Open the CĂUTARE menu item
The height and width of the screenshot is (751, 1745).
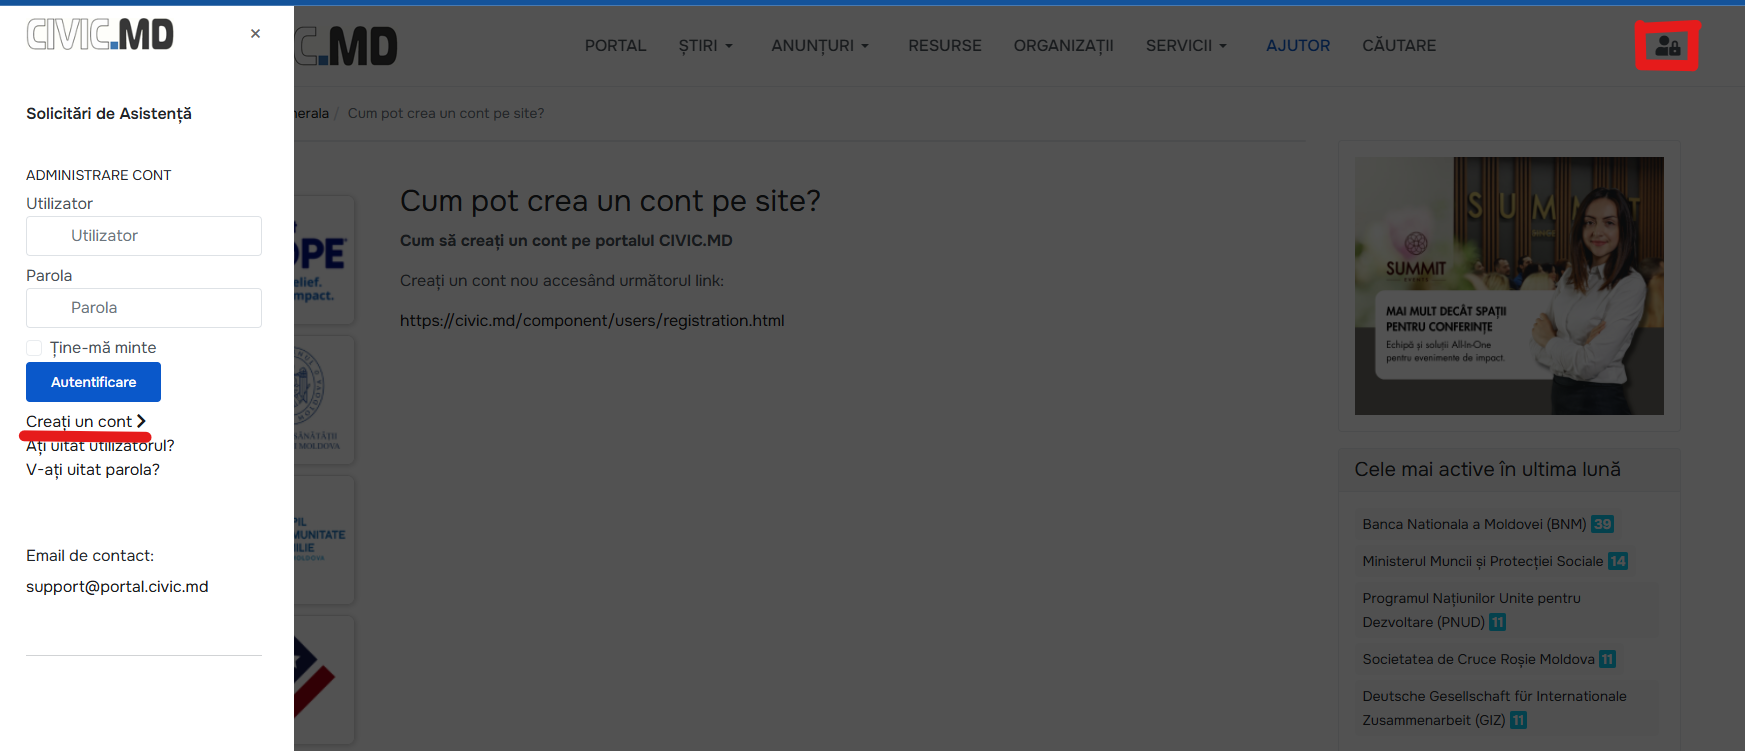(x=1398, y=46)
